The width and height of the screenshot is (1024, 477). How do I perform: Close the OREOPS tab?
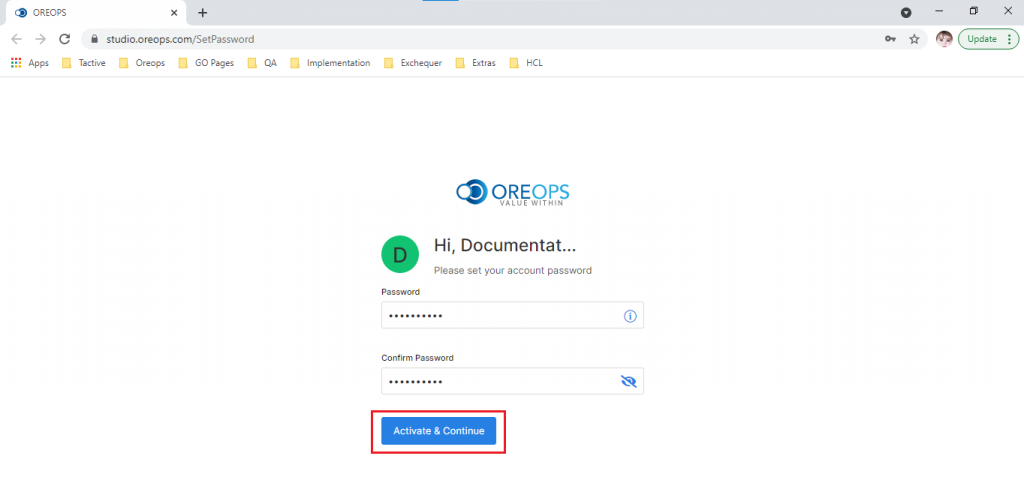point(174,12)
